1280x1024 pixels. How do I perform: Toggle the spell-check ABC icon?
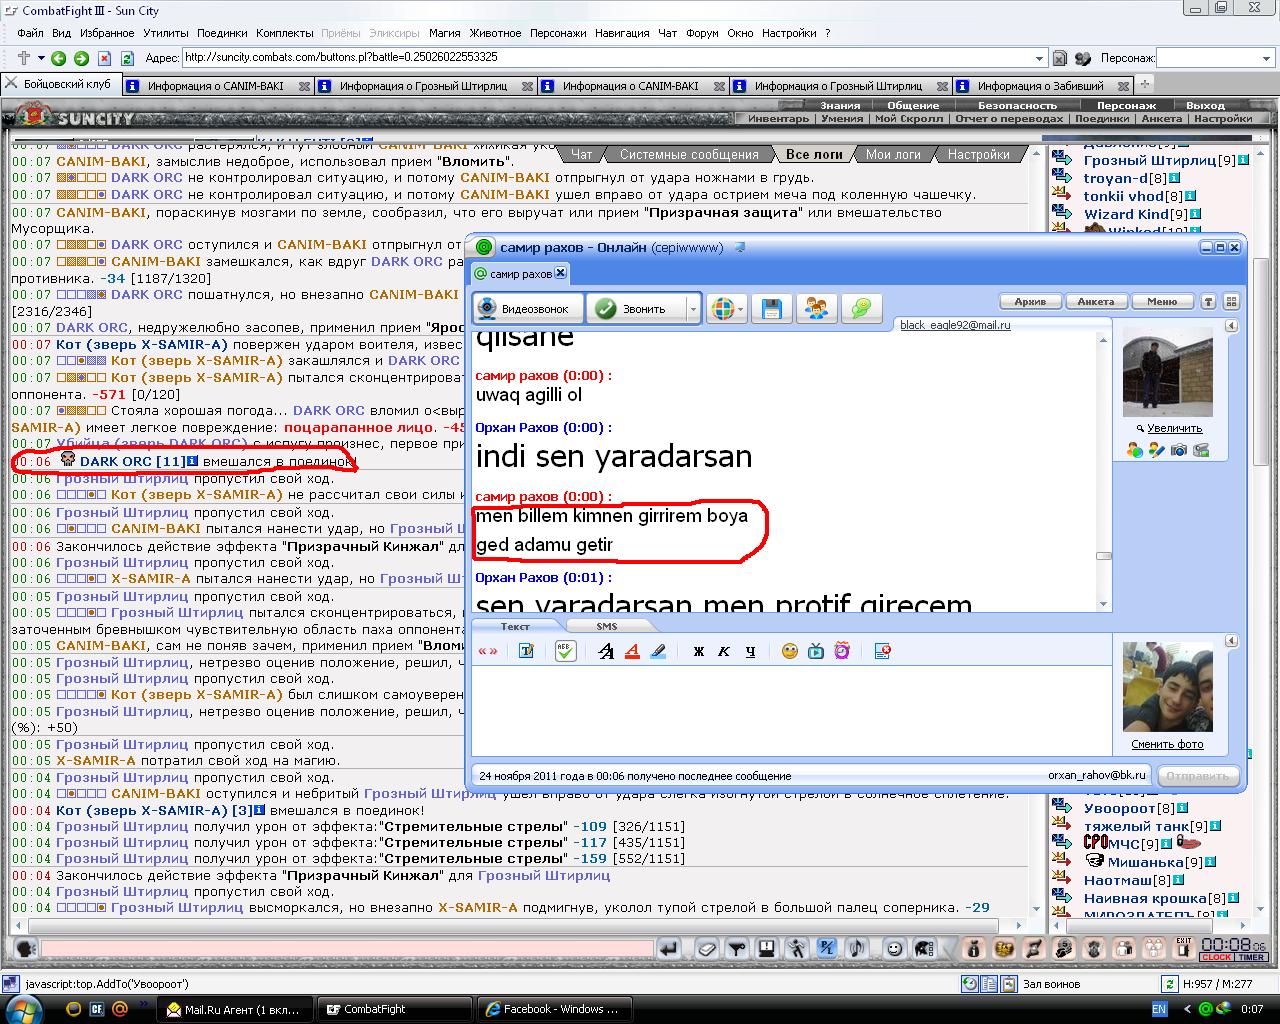coord(564,651)
